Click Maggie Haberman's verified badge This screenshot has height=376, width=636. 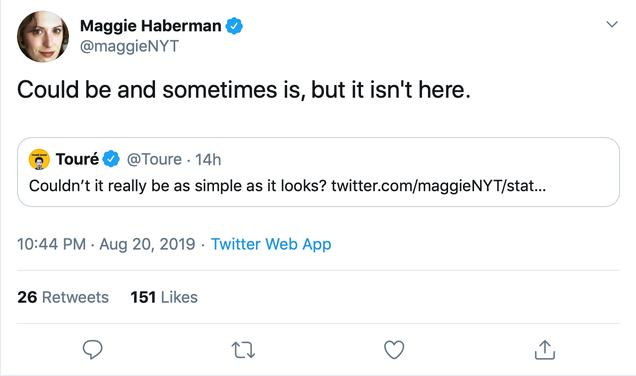click(234, 26)
